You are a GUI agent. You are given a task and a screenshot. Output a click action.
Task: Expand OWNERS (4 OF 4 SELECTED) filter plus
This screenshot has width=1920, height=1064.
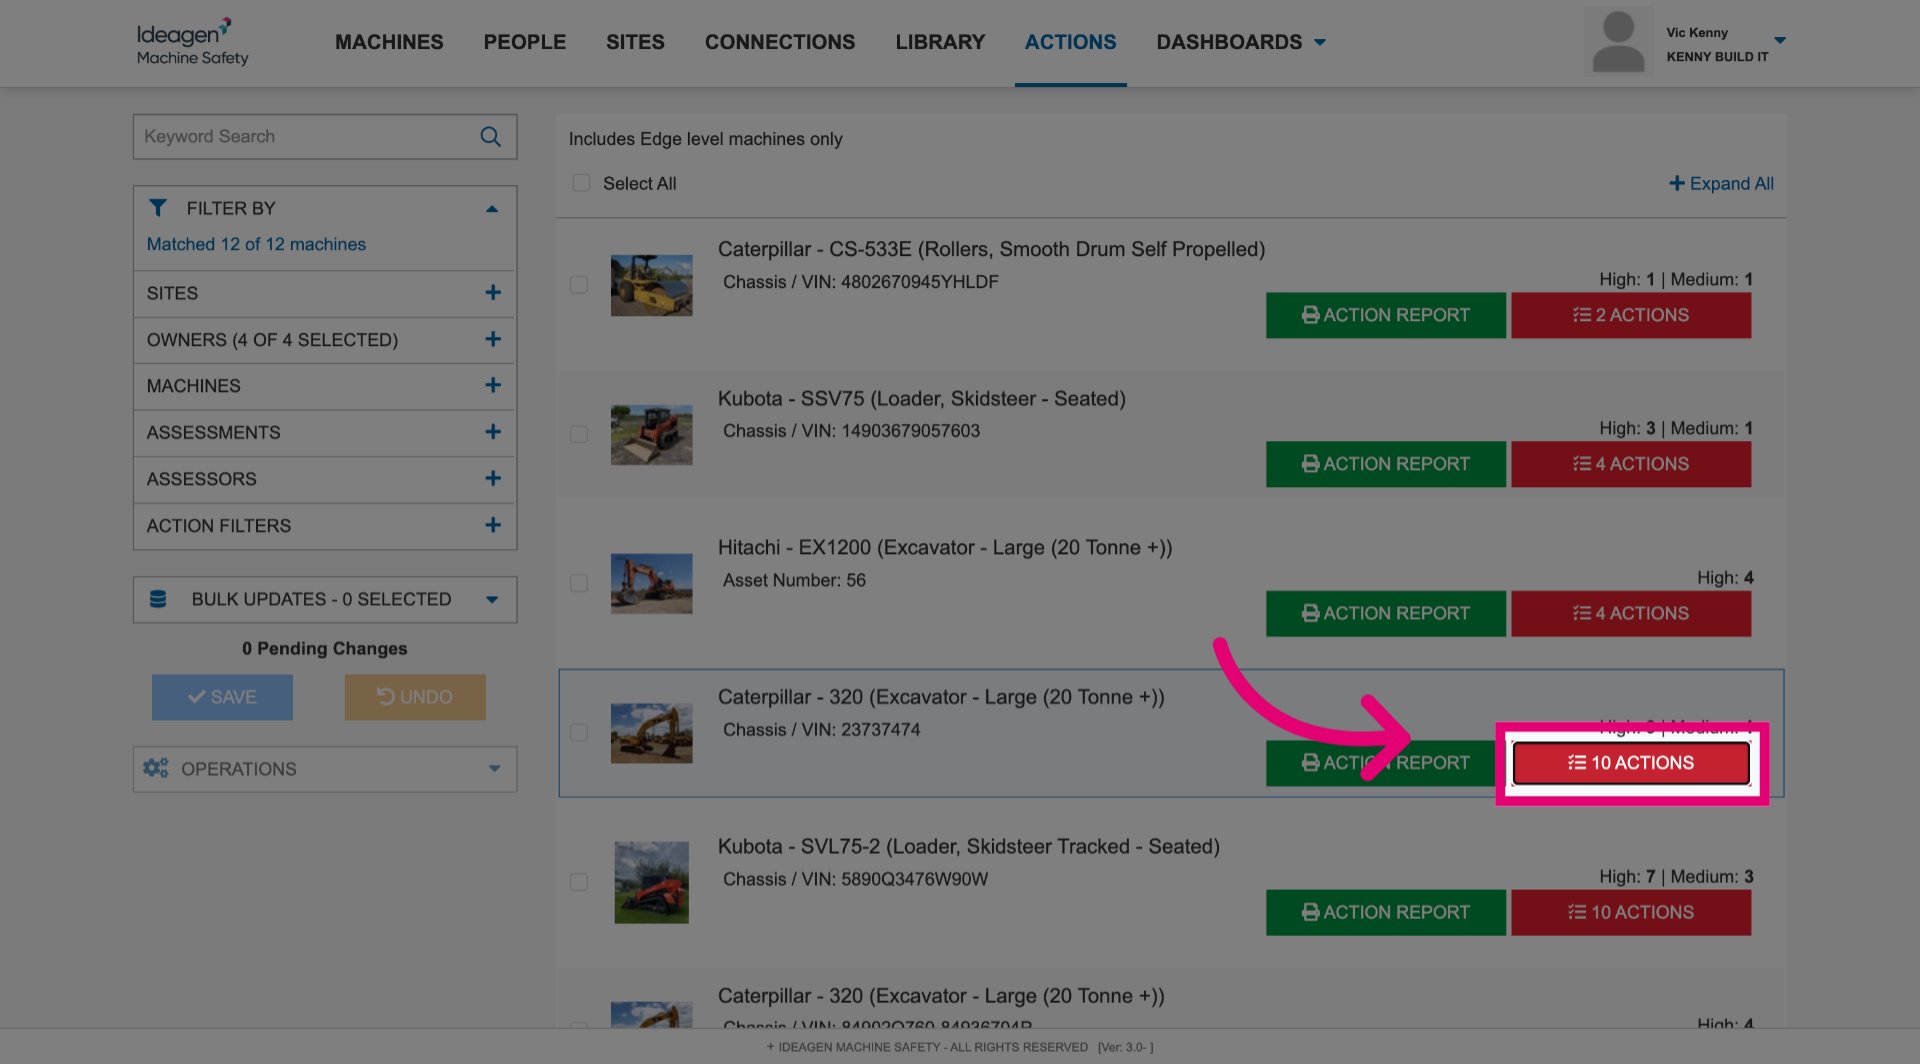pyautogui.click(x=493, y=339)
